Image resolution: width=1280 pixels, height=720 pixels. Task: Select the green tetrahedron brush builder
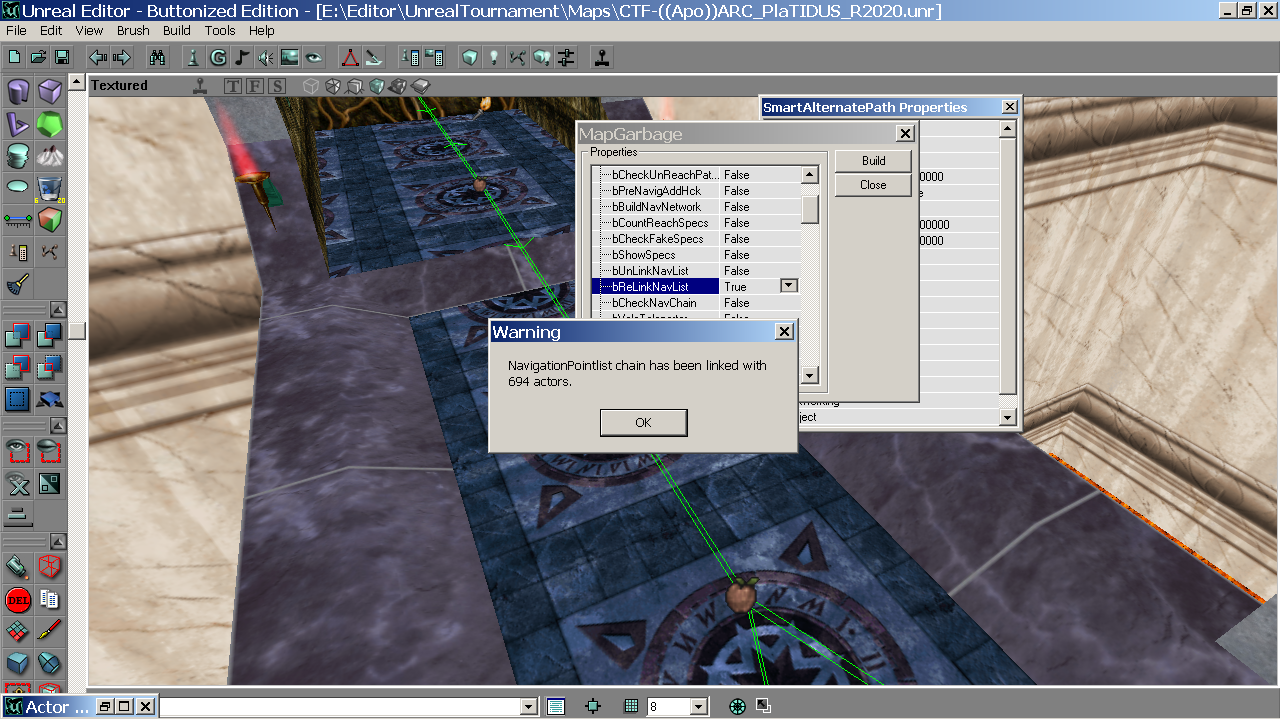point(50,124)
